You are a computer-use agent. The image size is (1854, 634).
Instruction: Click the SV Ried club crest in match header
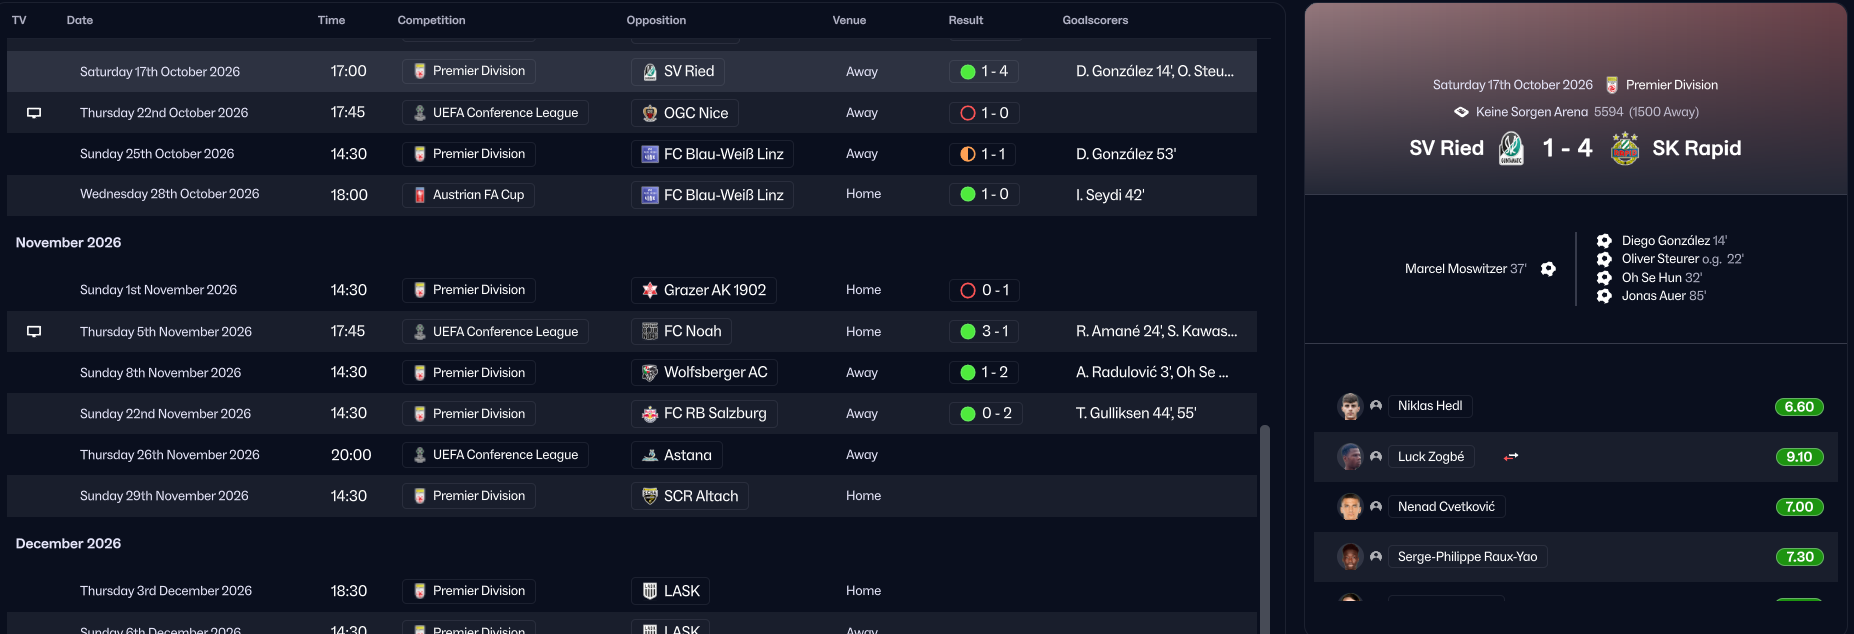[1511, 149]
